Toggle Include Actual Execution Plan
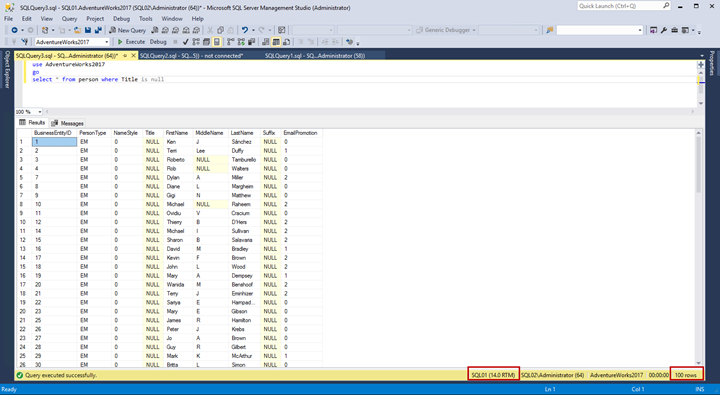720x395 pixels. (x=231, y=42)
